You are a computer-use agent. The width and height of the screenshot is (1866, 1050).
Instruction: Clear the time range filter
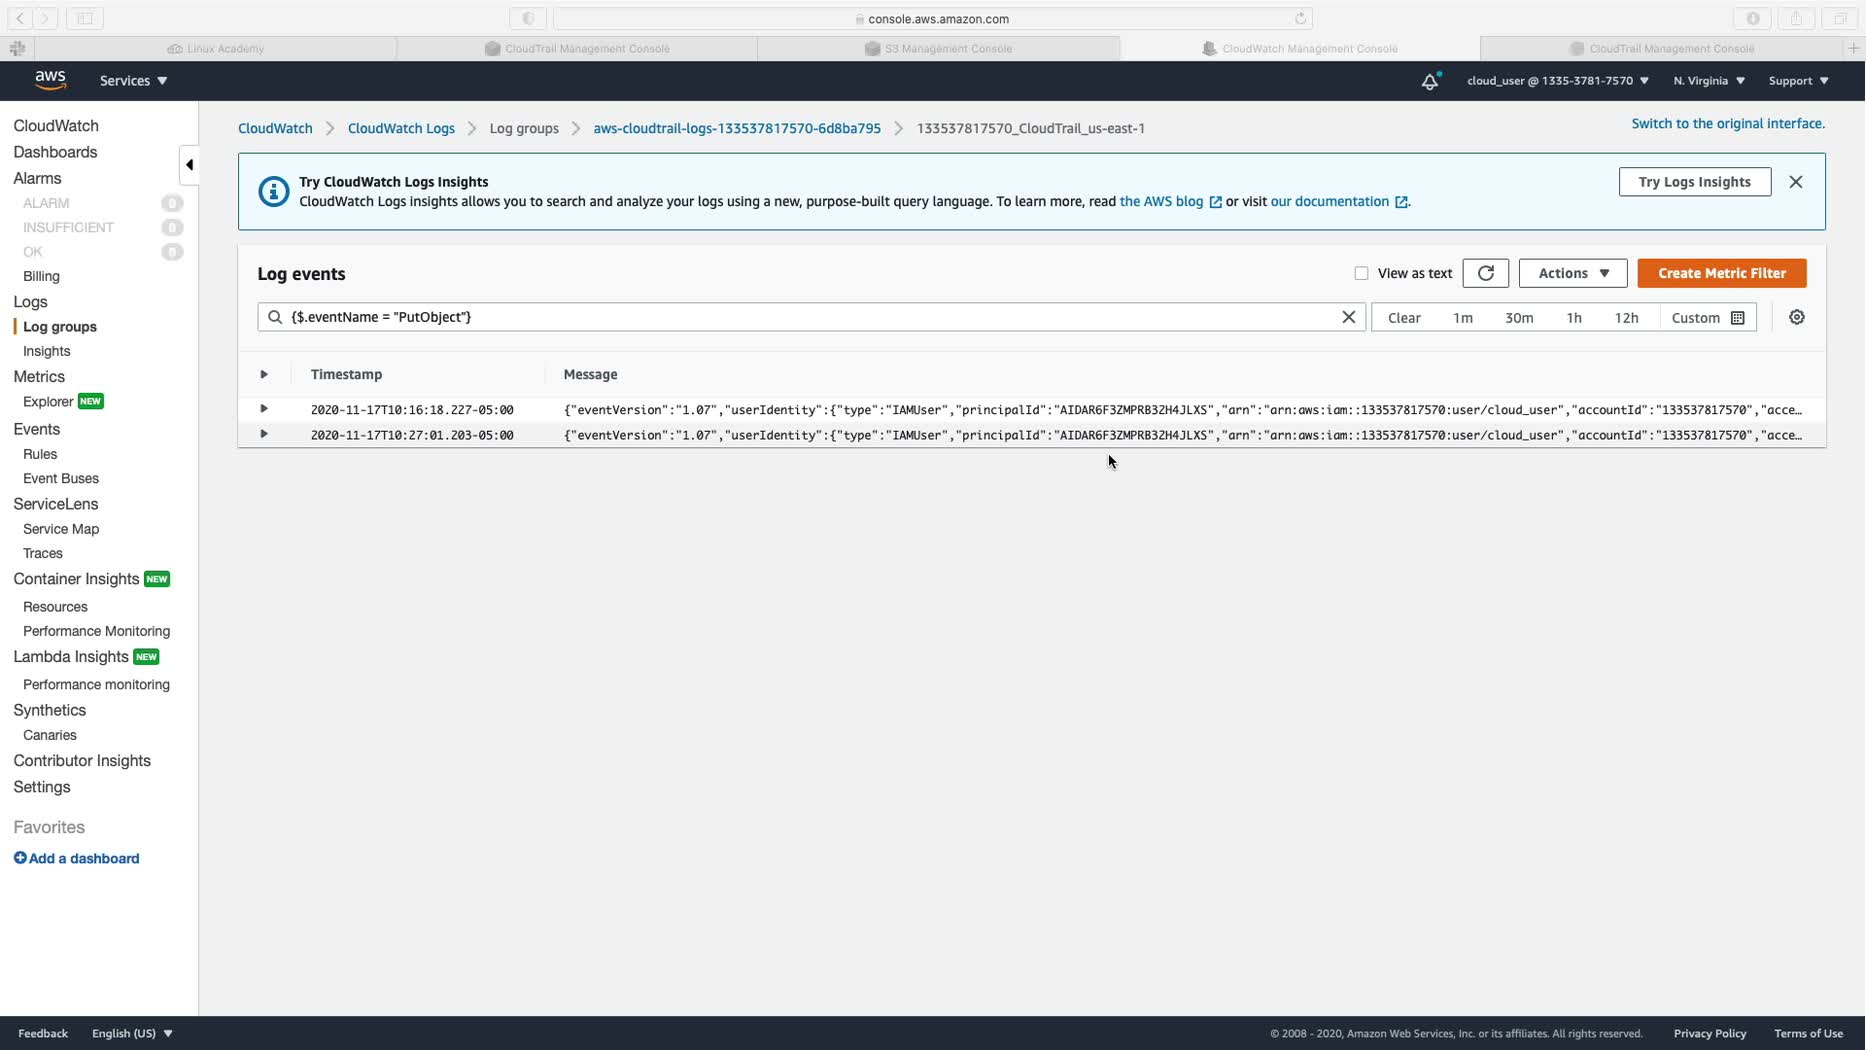pyautogui.click(x=1404, y=318)
